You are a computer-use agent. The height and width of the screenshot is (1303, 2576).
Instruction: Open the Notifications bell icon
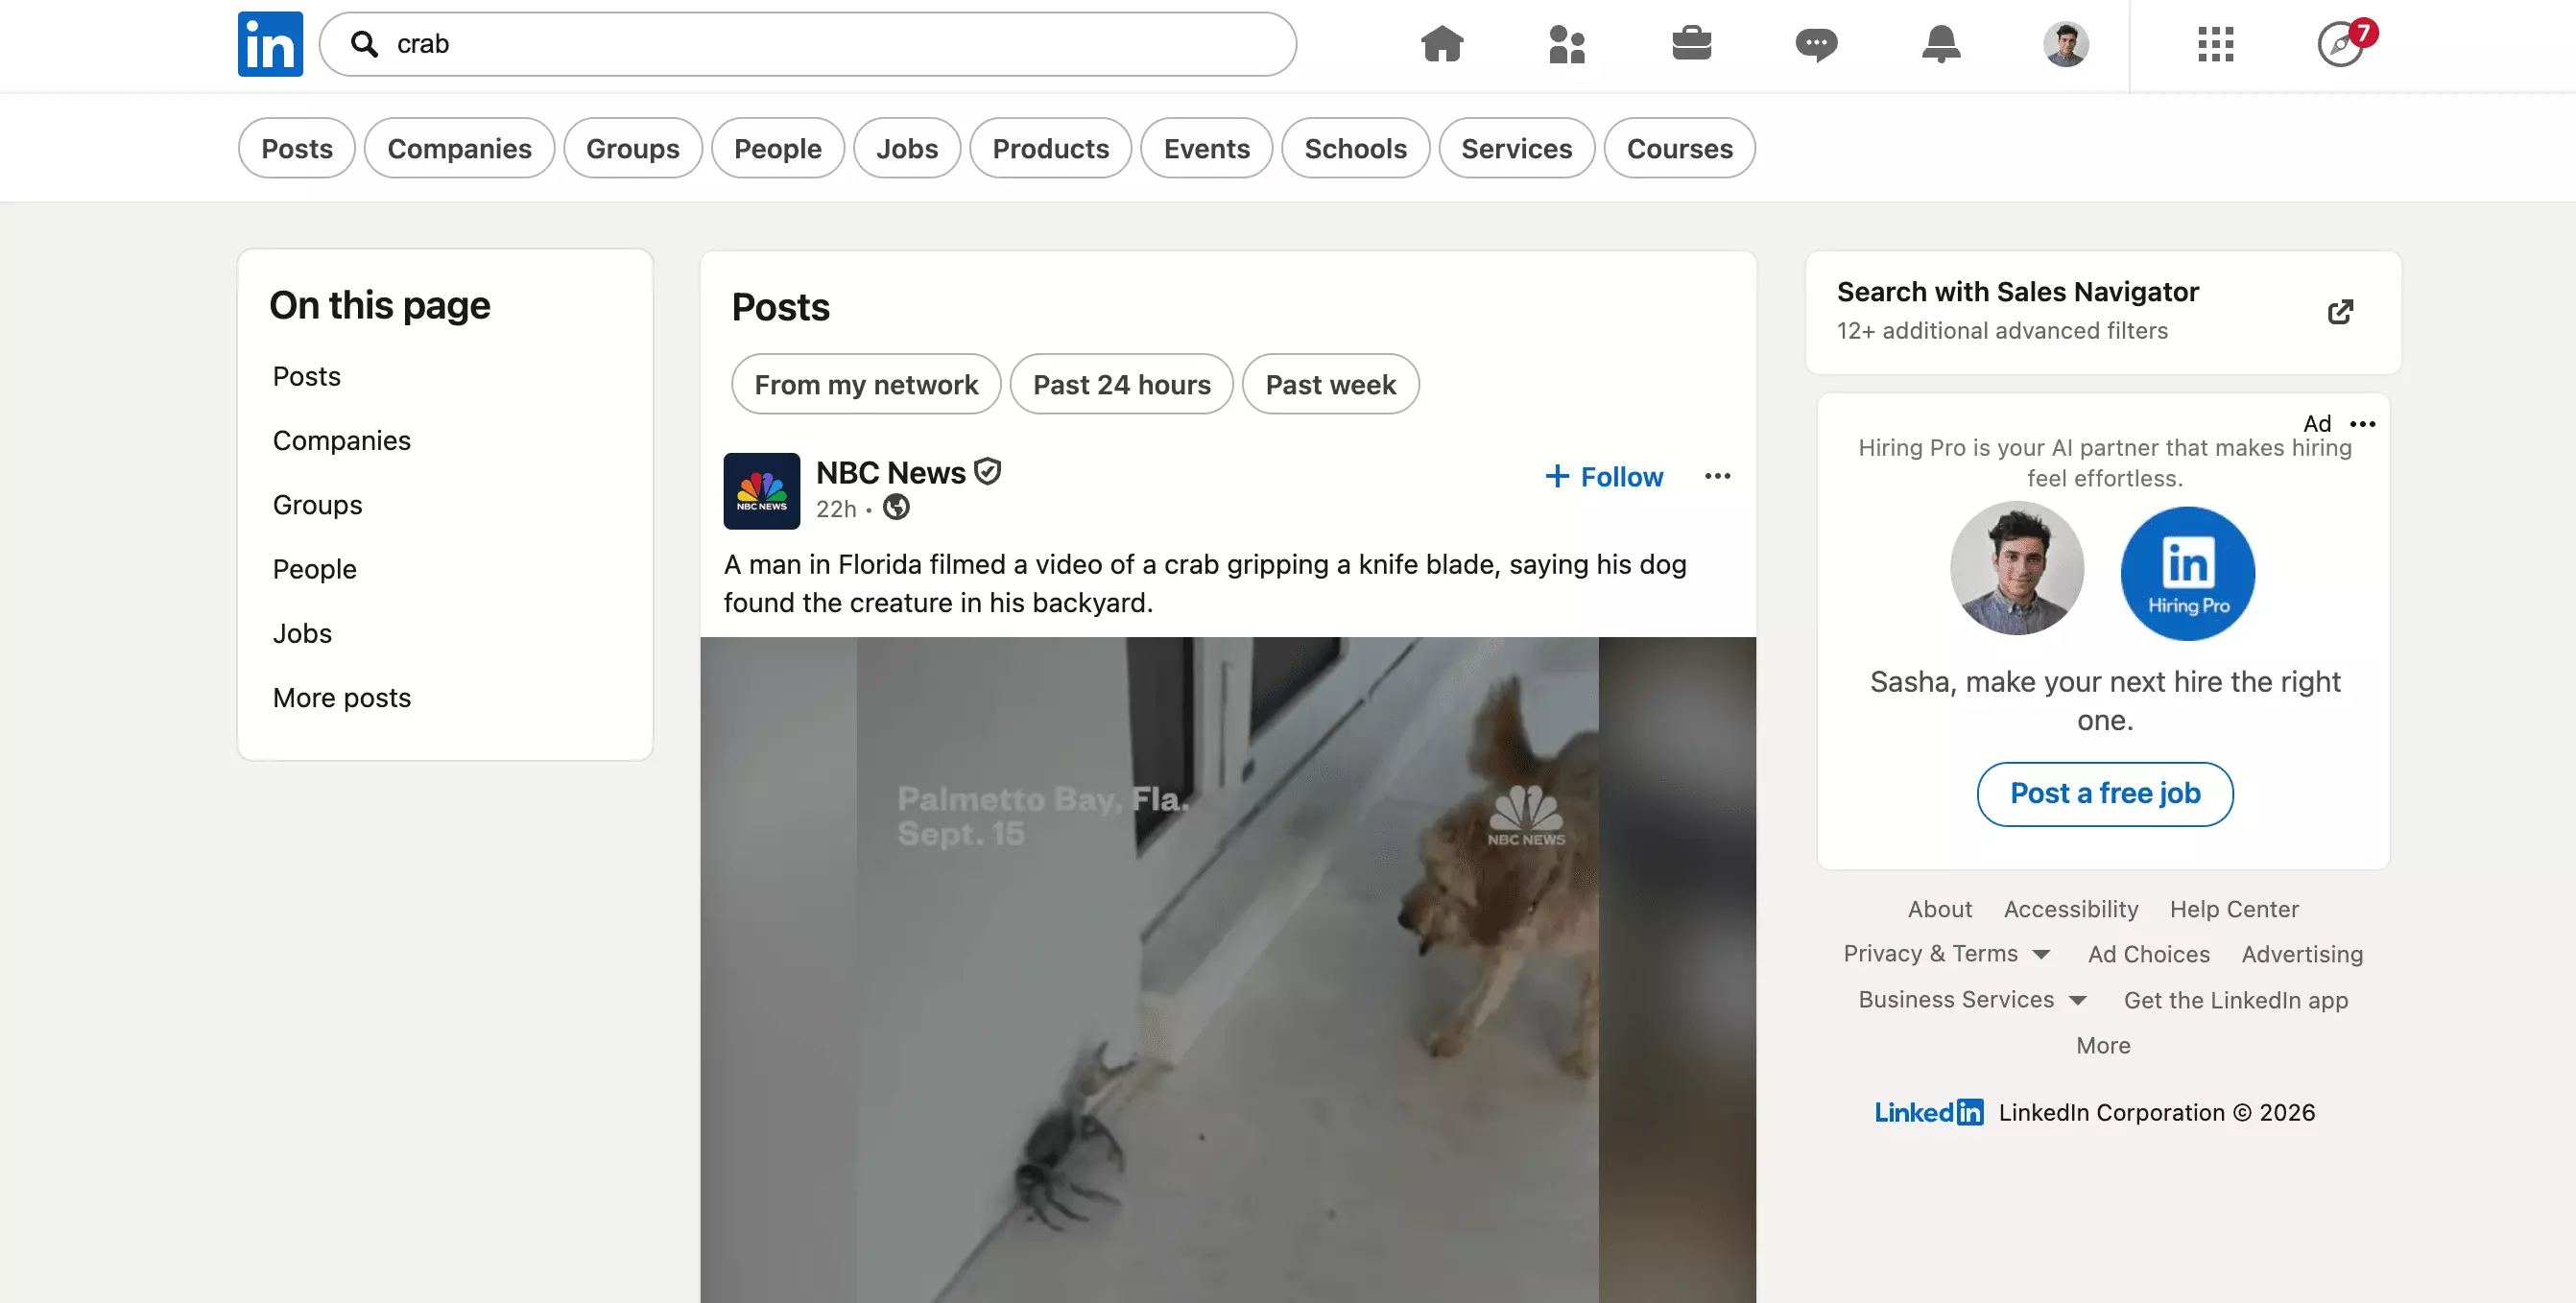tap(1941, 44)
